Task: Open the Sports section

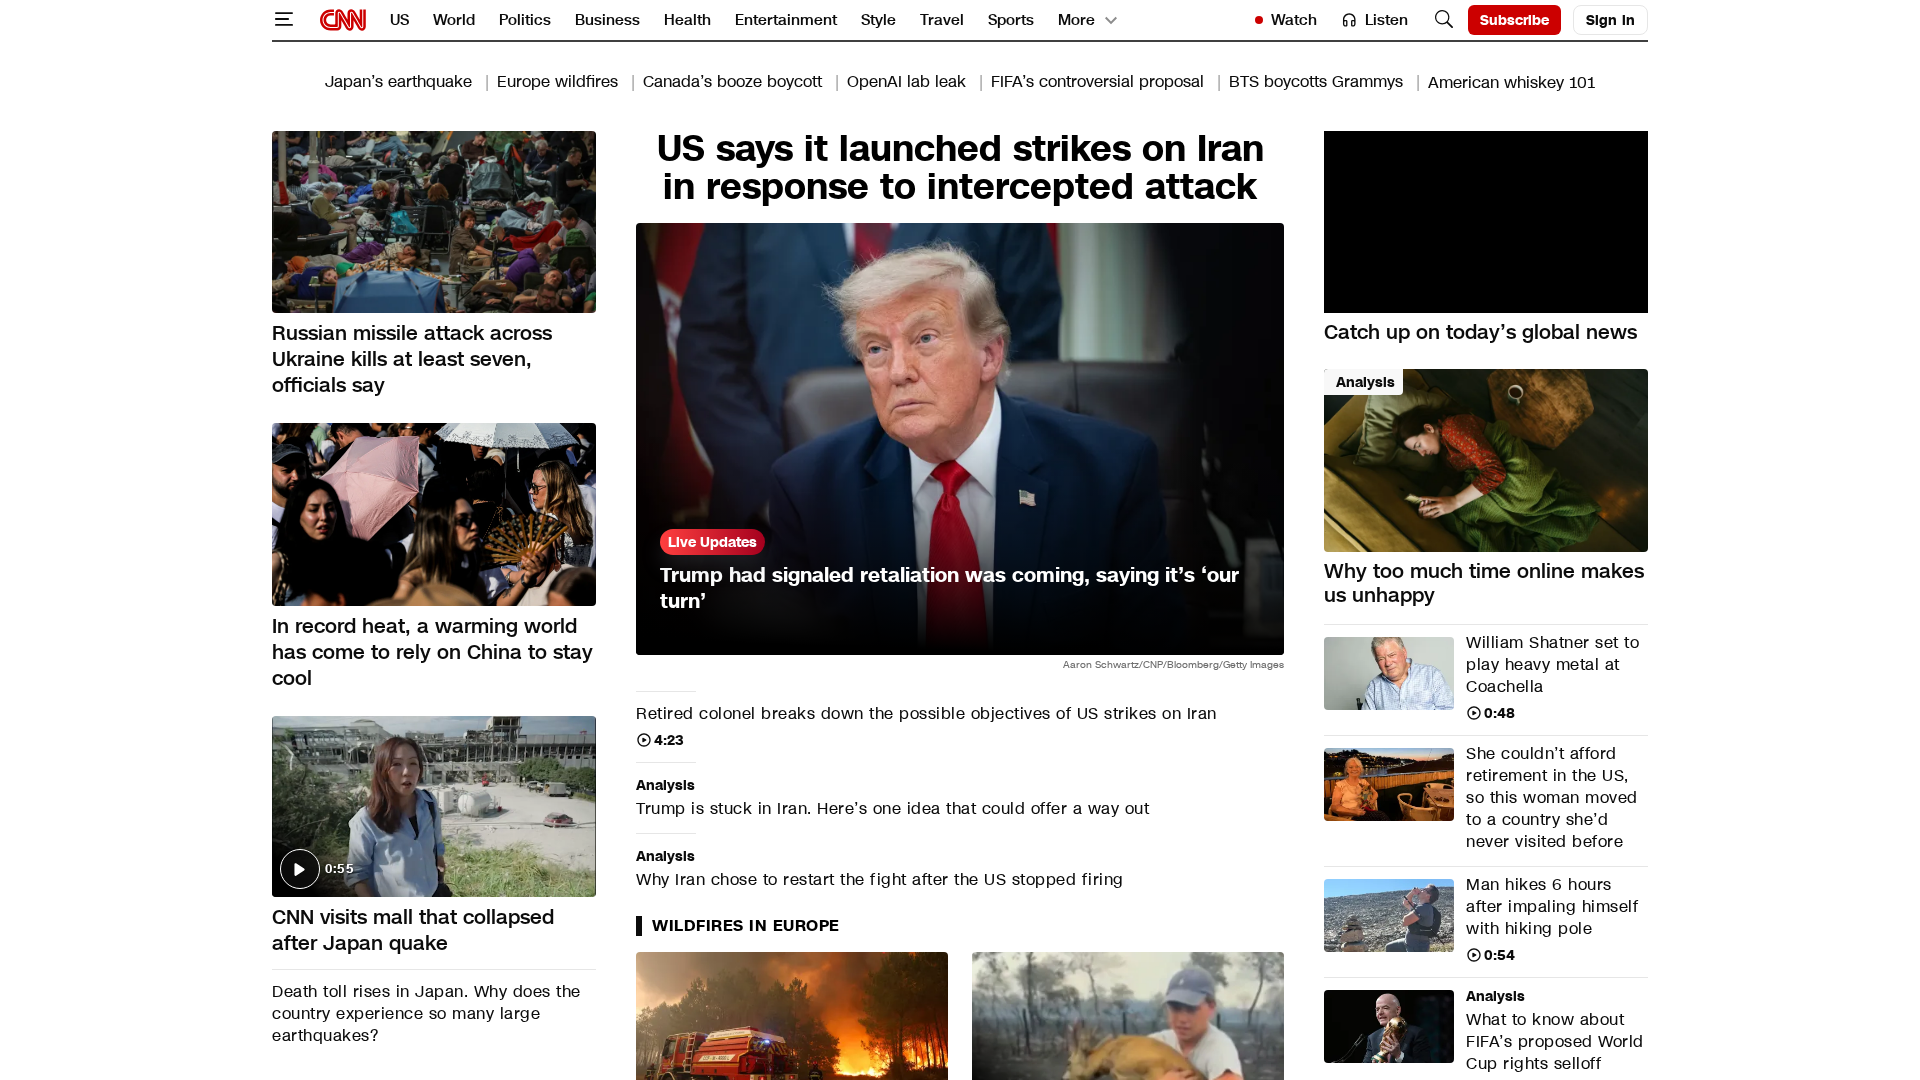Action: tap(1011, 20)
